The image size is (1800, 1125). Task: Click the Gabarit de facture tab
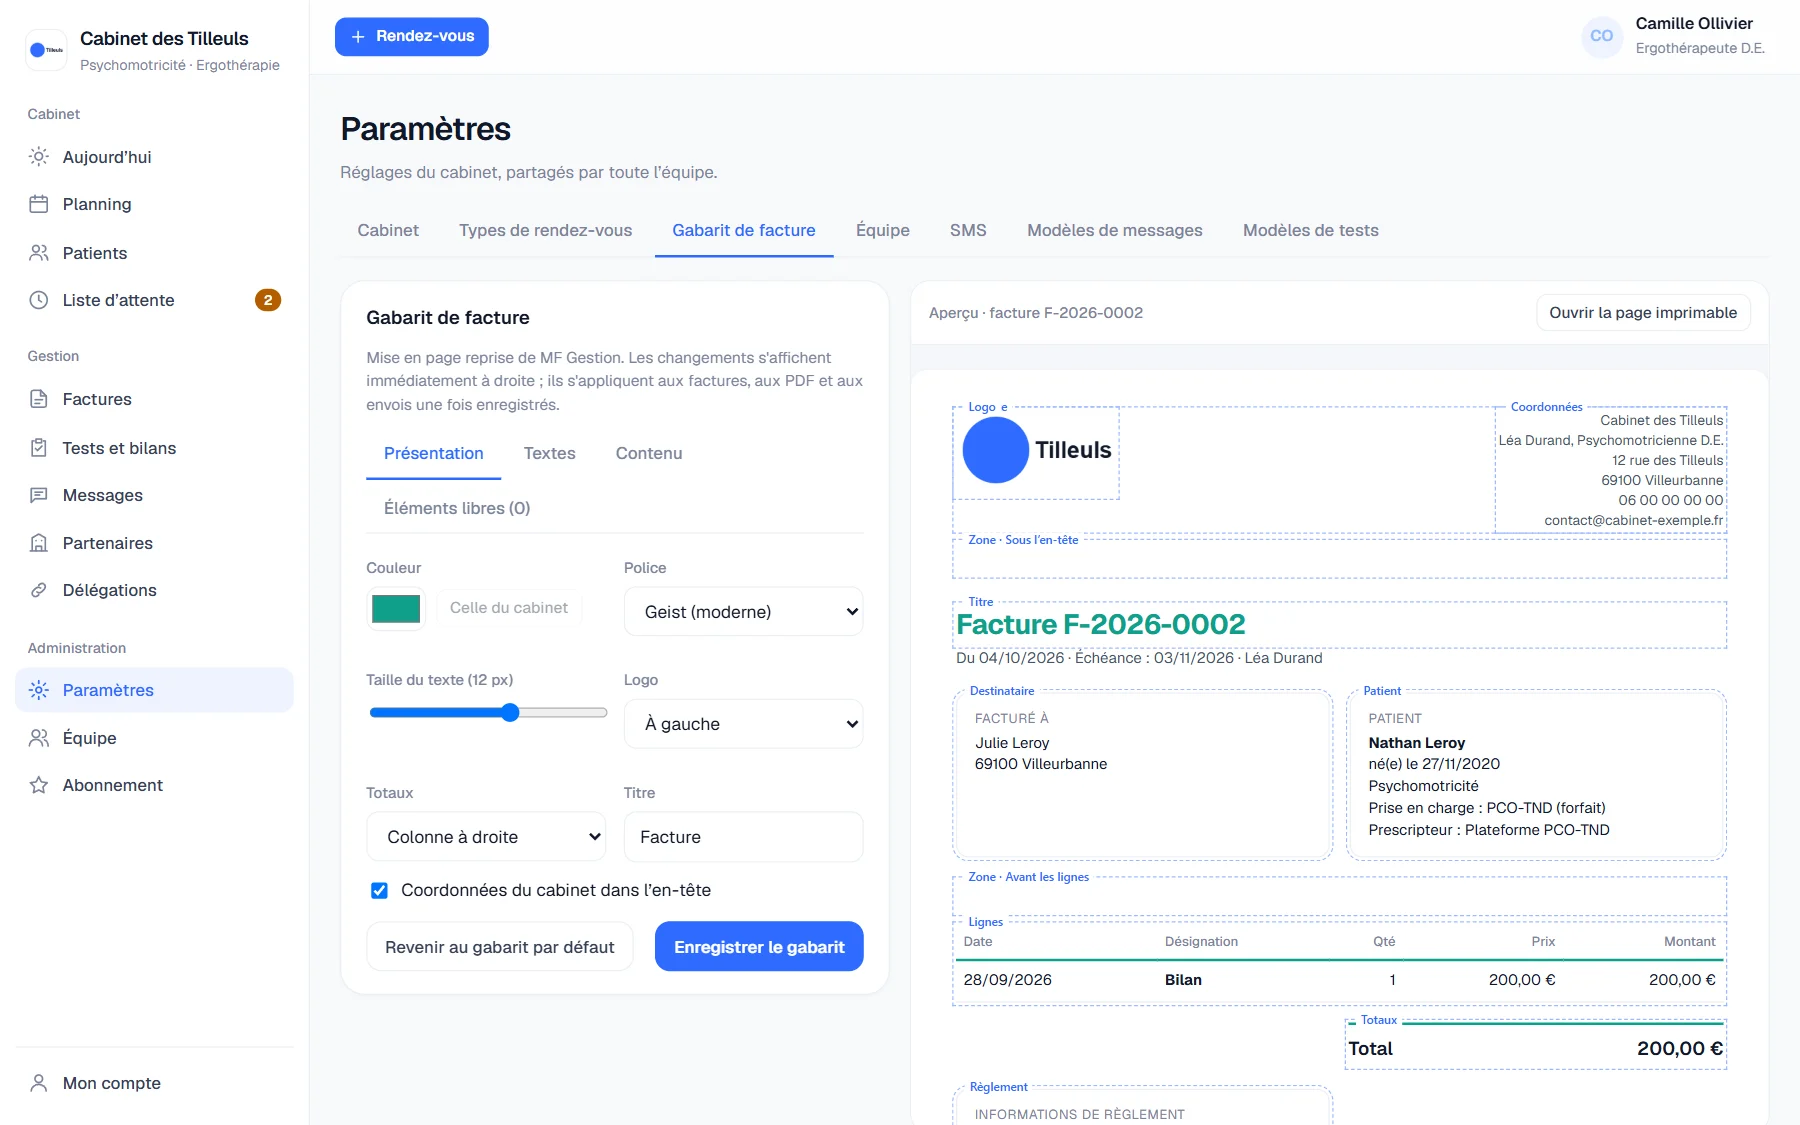[x=744, y=230]
